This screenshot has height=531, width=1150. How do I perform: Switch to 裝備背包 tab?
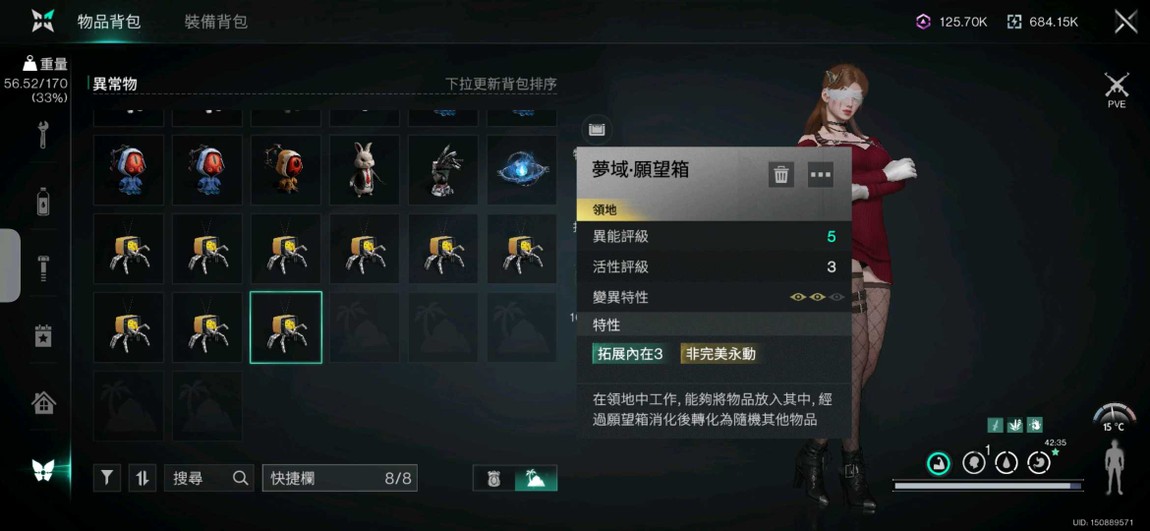216,21
